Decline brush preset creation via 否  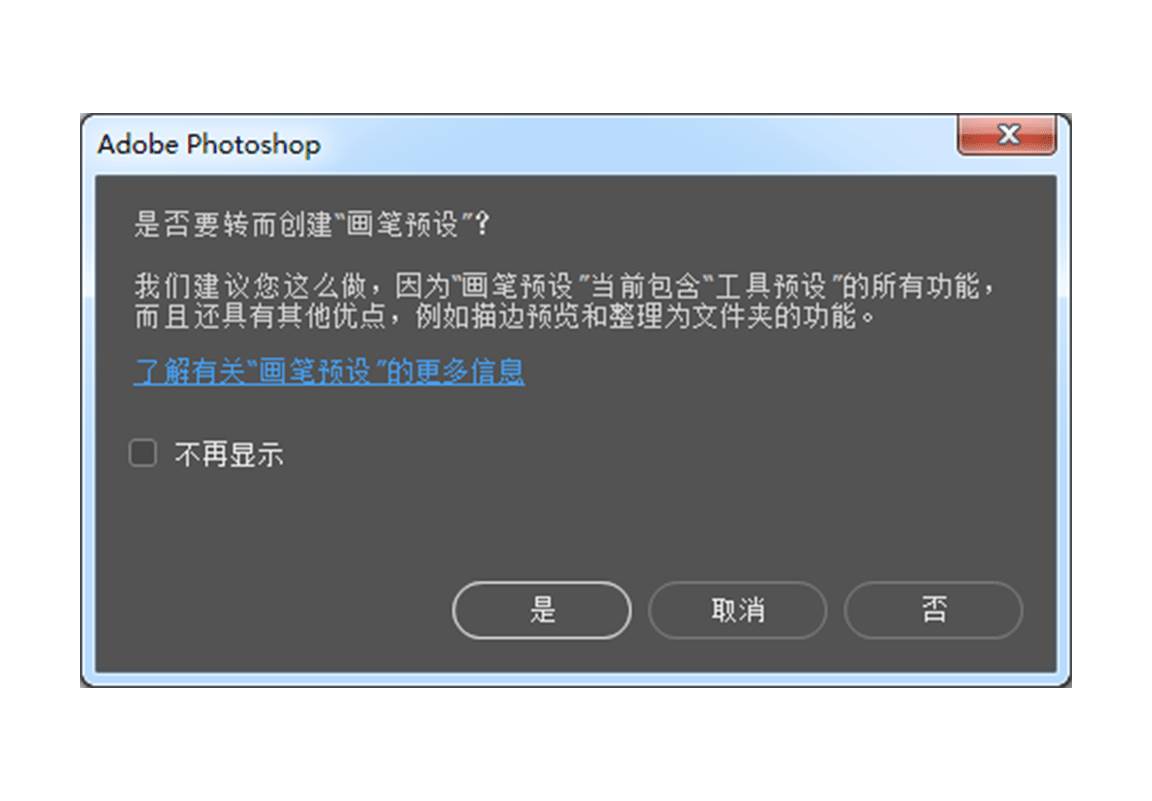click(933, 610)
